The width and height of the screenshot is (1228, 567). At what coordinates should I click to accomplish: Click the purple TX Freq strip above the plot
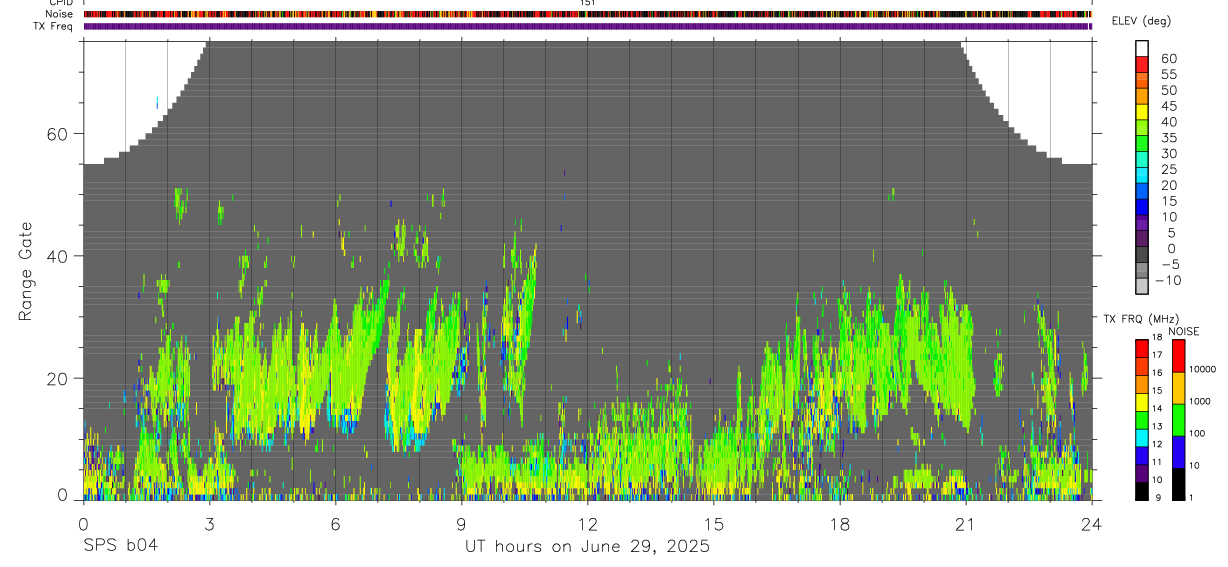pos(587,25)
